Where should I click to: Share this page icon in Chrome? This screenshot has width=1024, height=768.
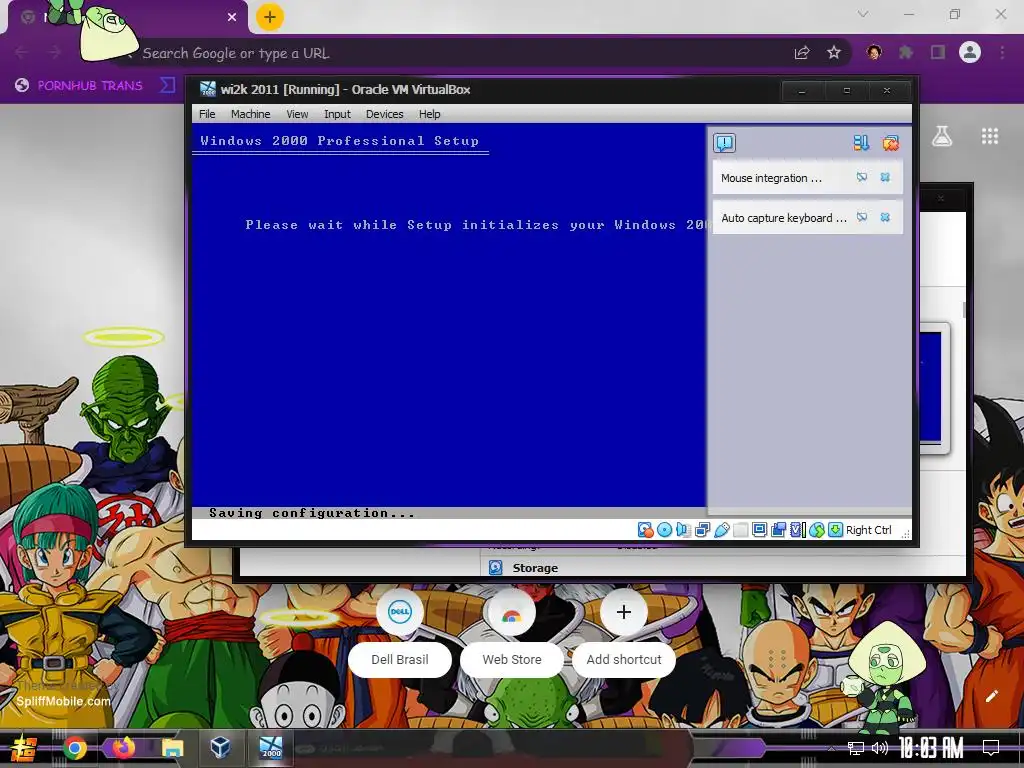(x=802, y=53)
